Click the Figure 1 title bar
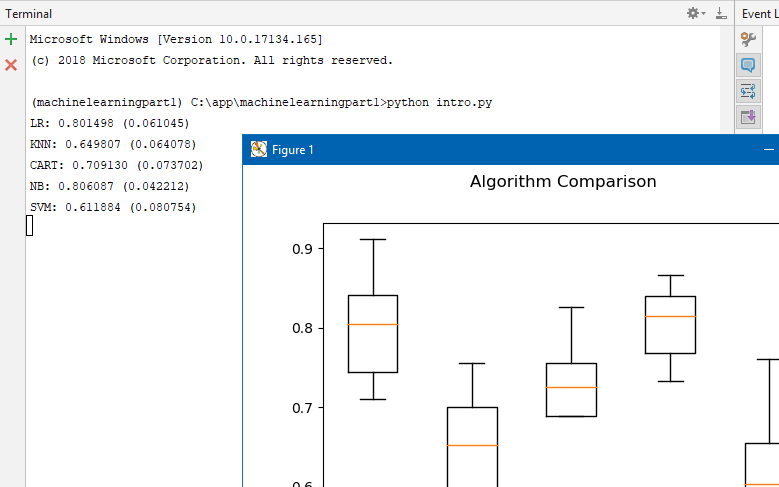Image resolution: width=779 pixels, height=487 pixels. pos(500,150)
